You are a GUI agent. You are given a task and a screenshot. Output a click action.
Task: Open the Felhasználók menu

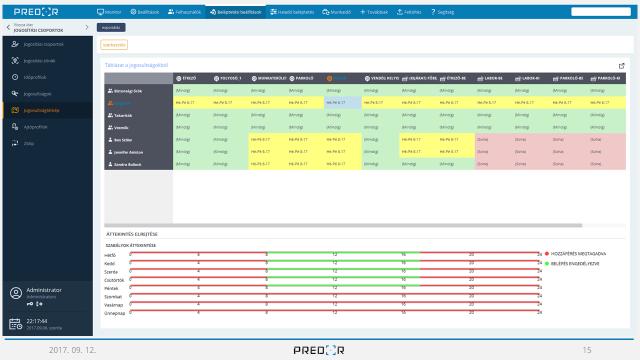(x=184, y=12)
